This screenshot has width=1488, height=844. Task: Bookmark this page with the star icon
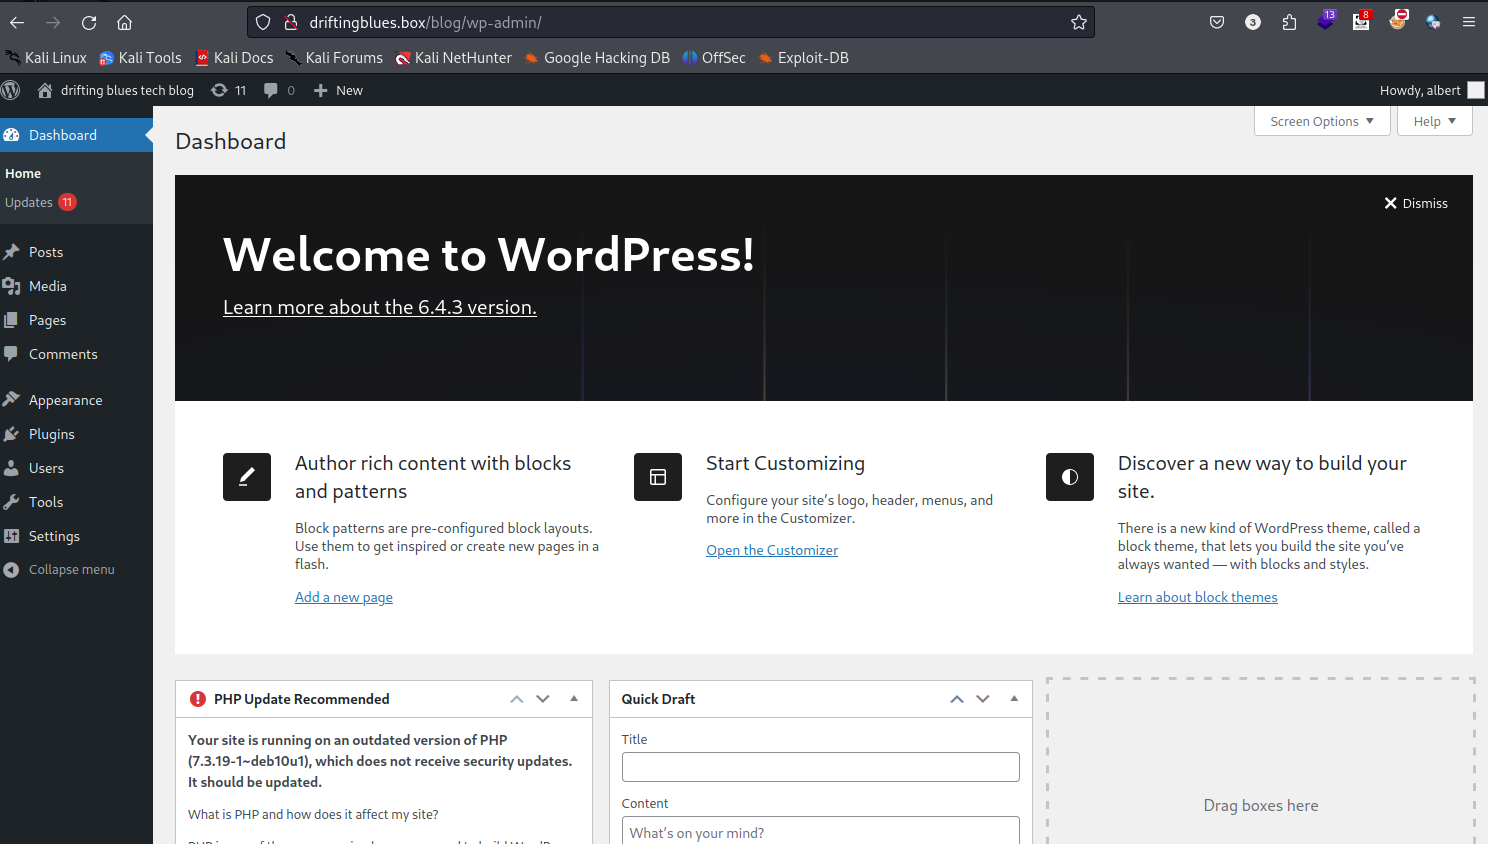click(x=1079, y=22)
